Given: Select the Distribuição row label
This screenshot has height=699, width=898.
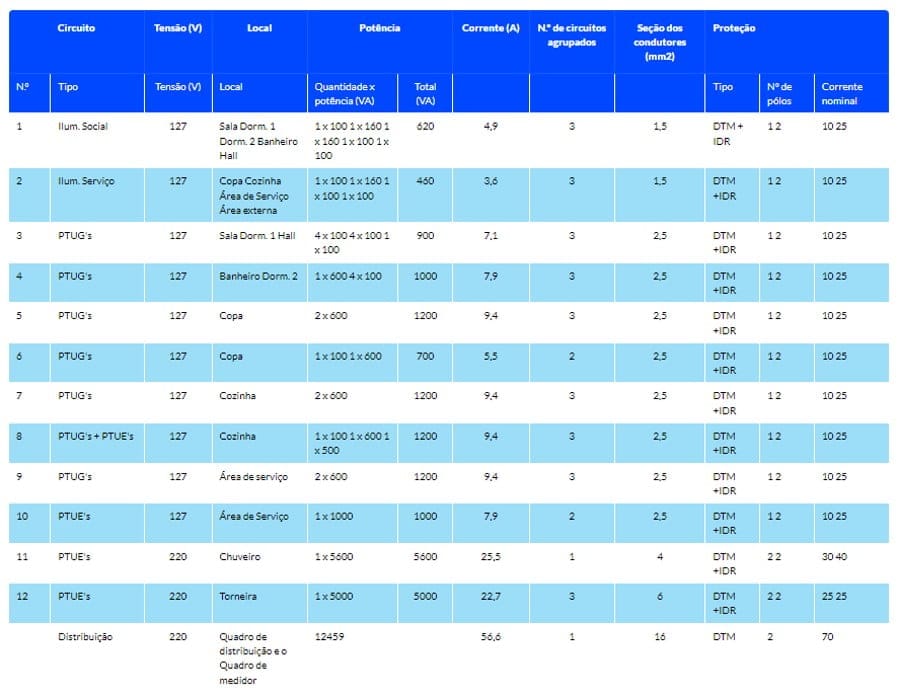Looking at the screenshot, I should pos(85,636).
